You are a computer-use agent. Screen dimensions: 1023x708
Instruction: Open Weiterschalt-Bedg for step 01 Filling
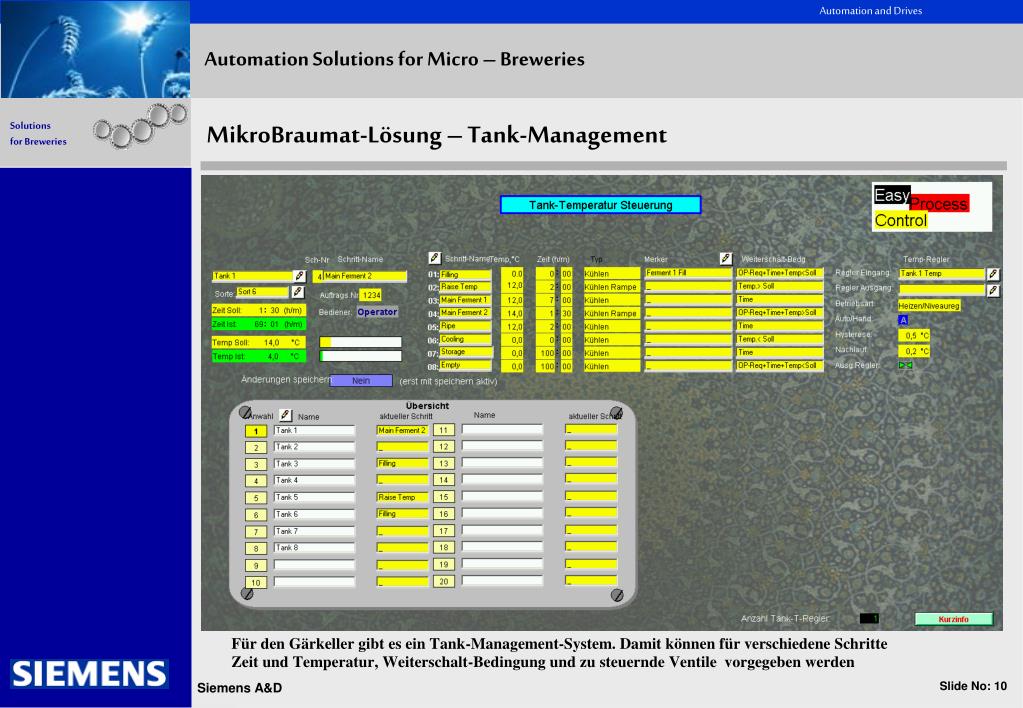point(780,273)
